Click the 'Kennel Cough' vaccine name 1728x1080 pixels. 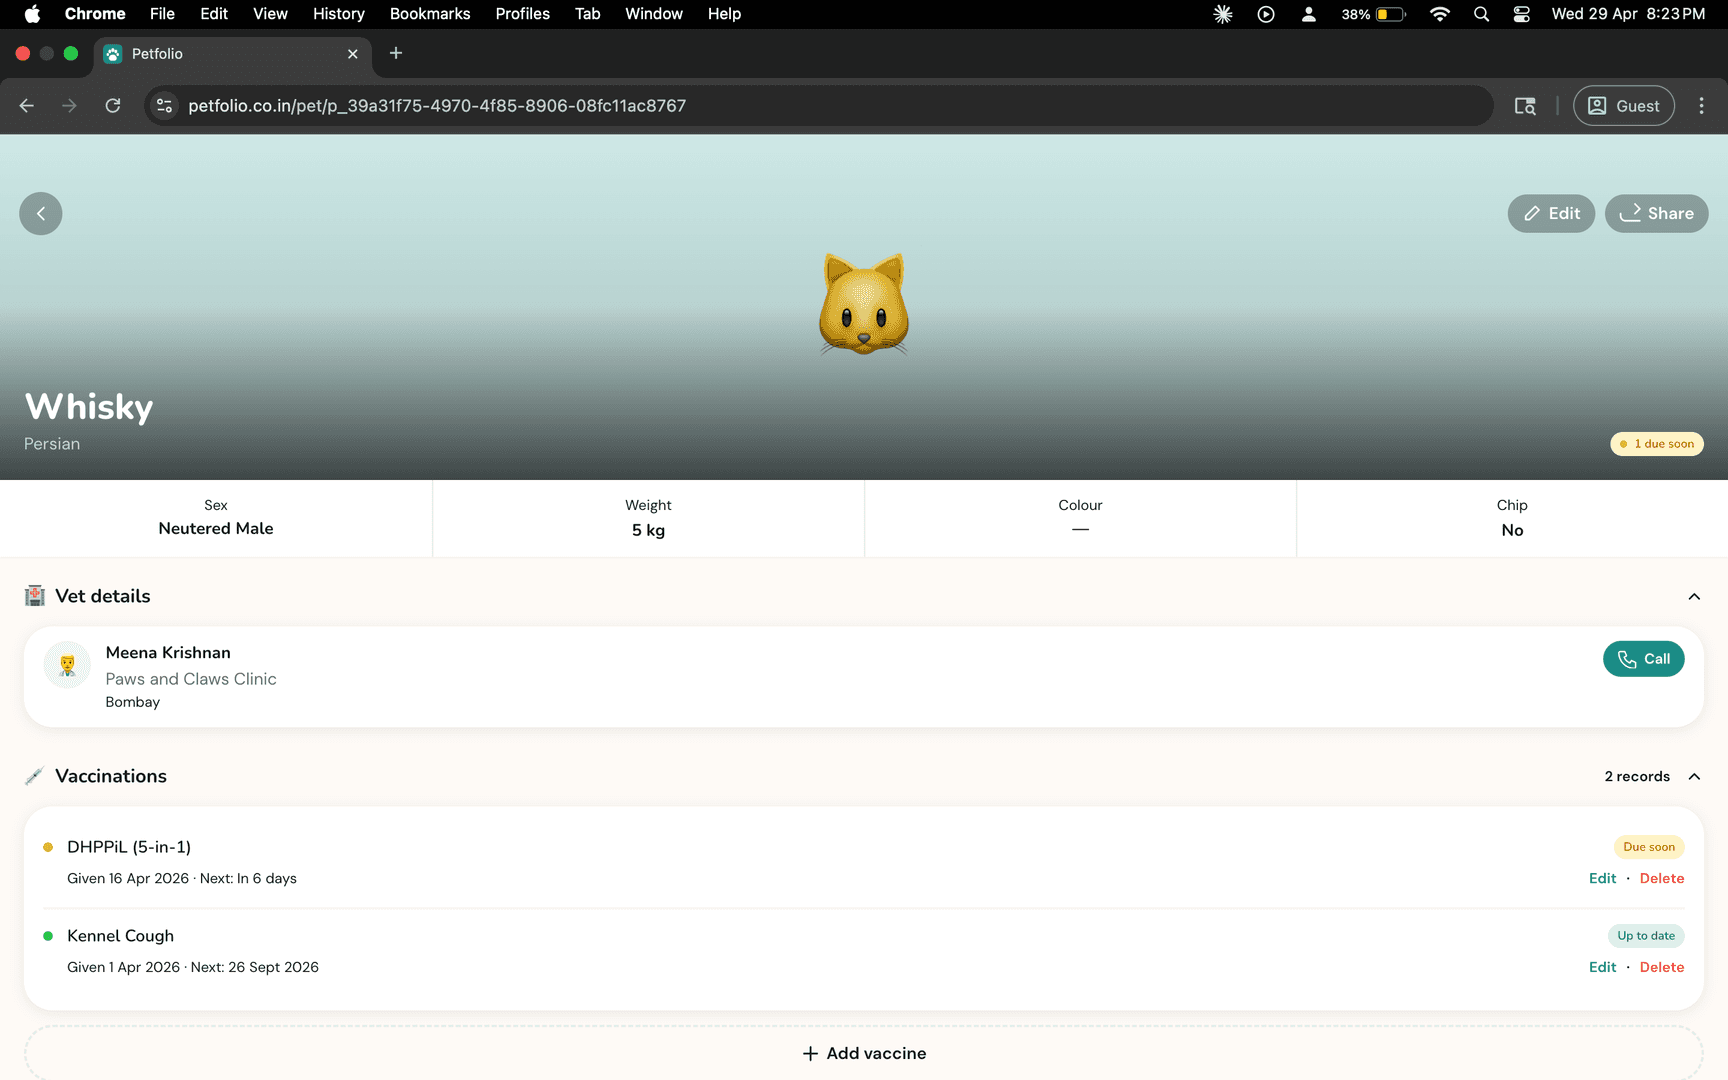pyautogui.click(x=120, y=936)
